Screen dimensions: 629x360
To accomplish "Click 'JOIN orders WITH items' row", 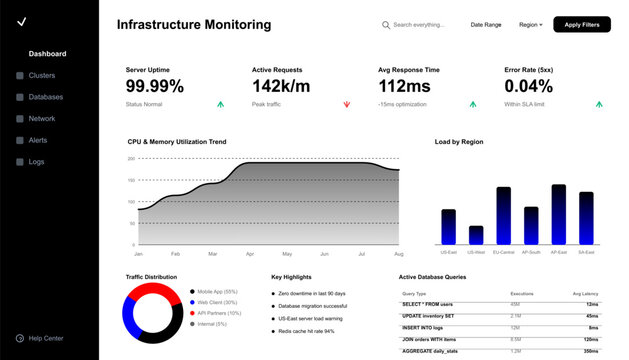I will point(500,340).
